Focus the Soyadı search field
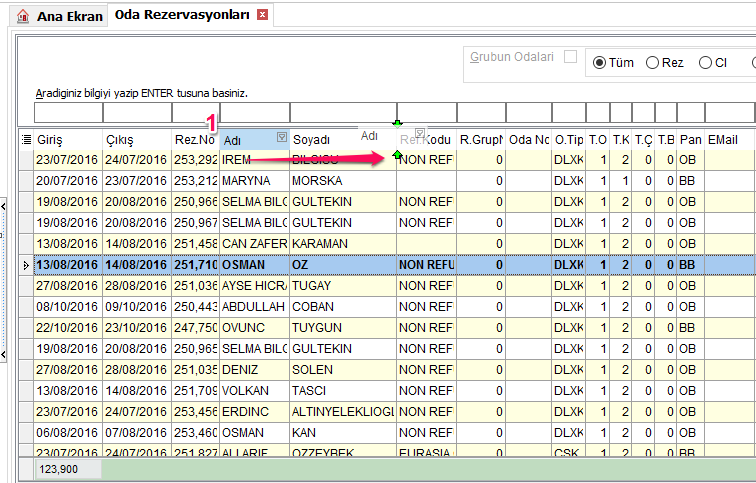756x483 pixels. (343, 113)
